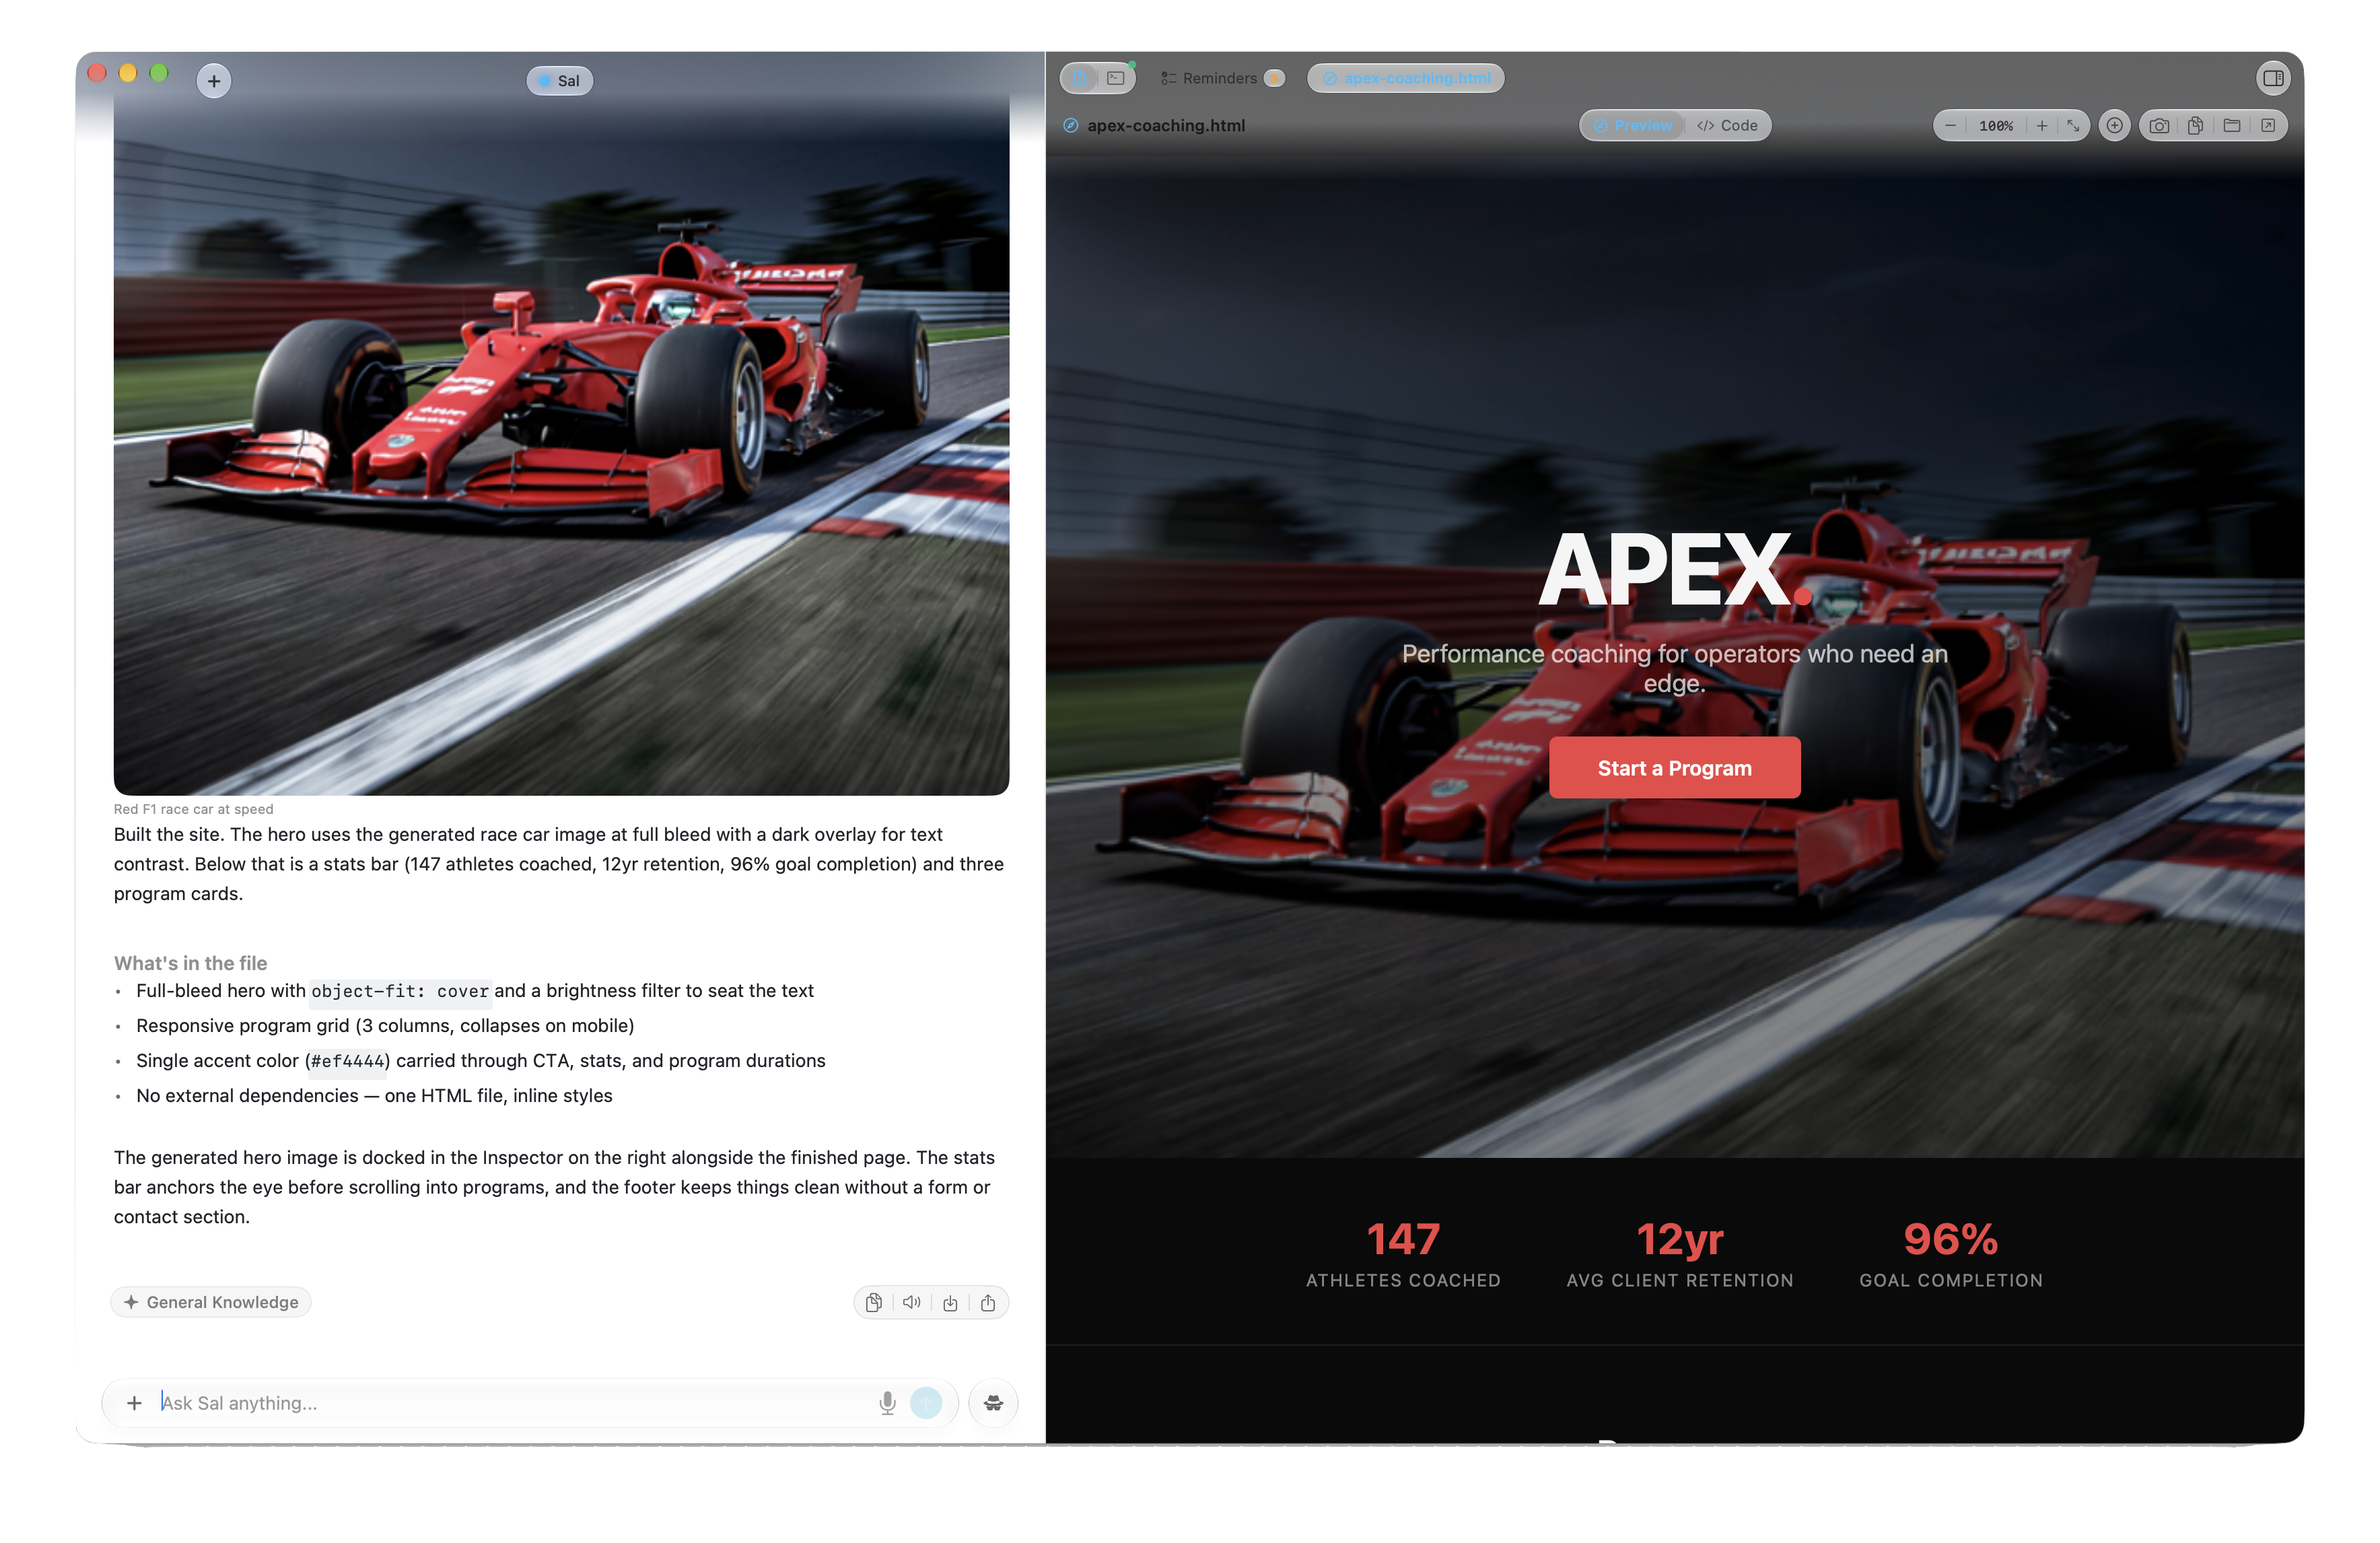Image resolution: width=2380 pixels, height=1543 pixels.
Task: Click the apex-coaching.html file title label
Action: 1166,125
